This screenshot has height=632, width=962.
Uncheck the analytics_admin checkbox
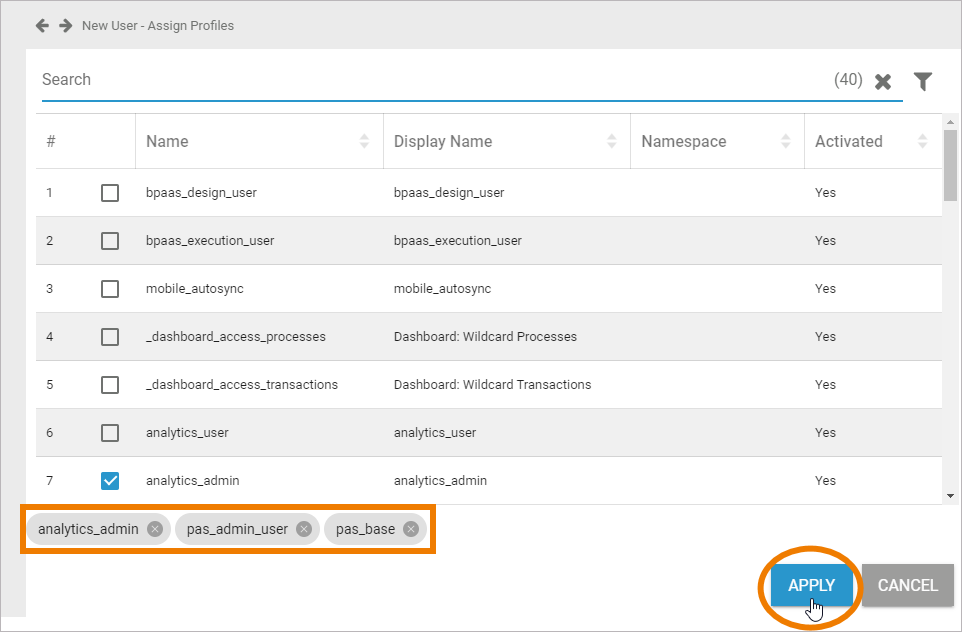110,481
